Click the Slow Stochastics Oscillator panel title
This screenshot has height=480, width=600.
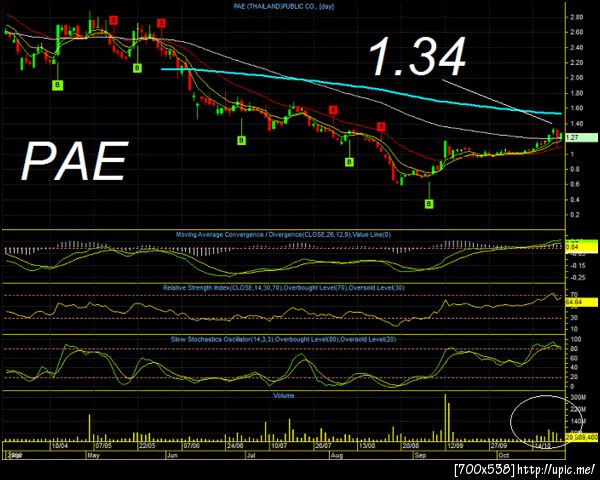(x=284, y=340)
